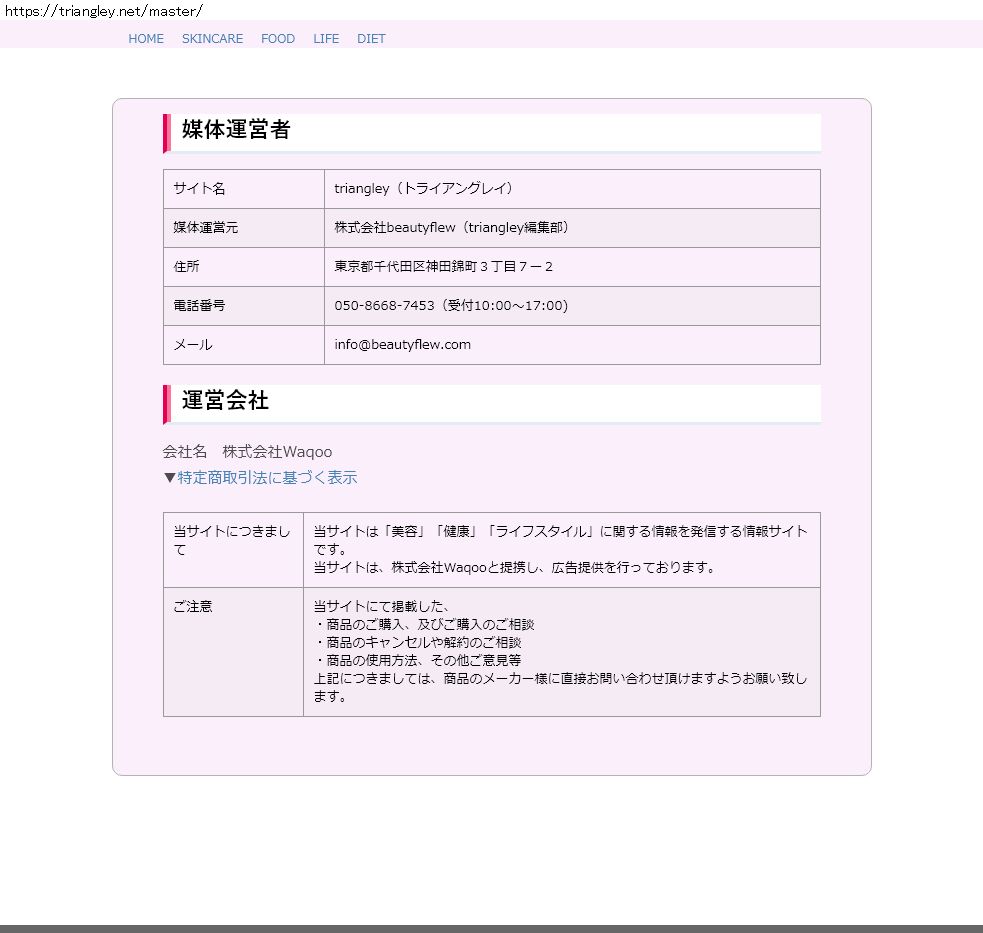Click the triangley.net/master URL text
Viewport: 983px width, 933px height.
click(x=103, y=10)
